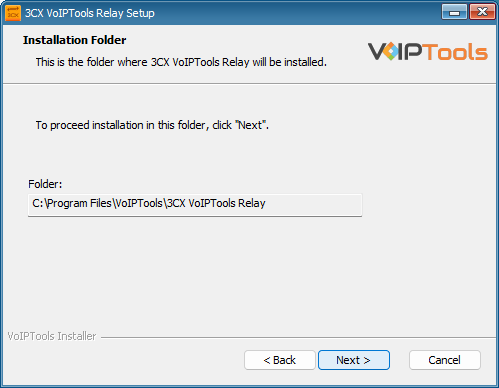
Task: Go to the previous step with Back
Action: (x=280, y=360)
